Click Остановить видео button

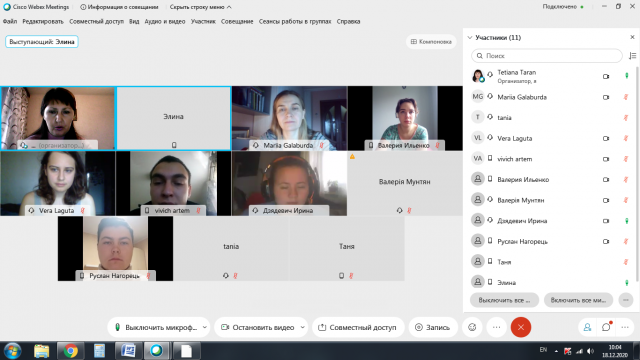[257, 327]
